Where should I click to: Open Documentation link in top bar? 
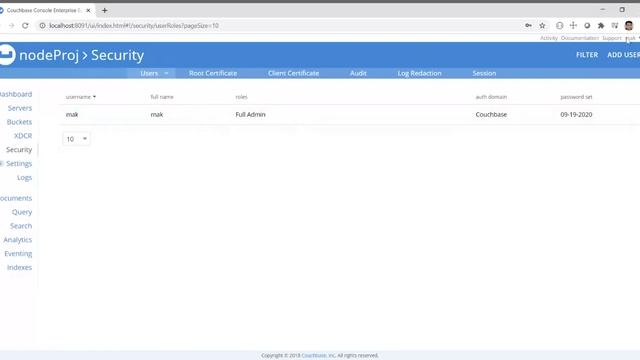coord(580,38)
